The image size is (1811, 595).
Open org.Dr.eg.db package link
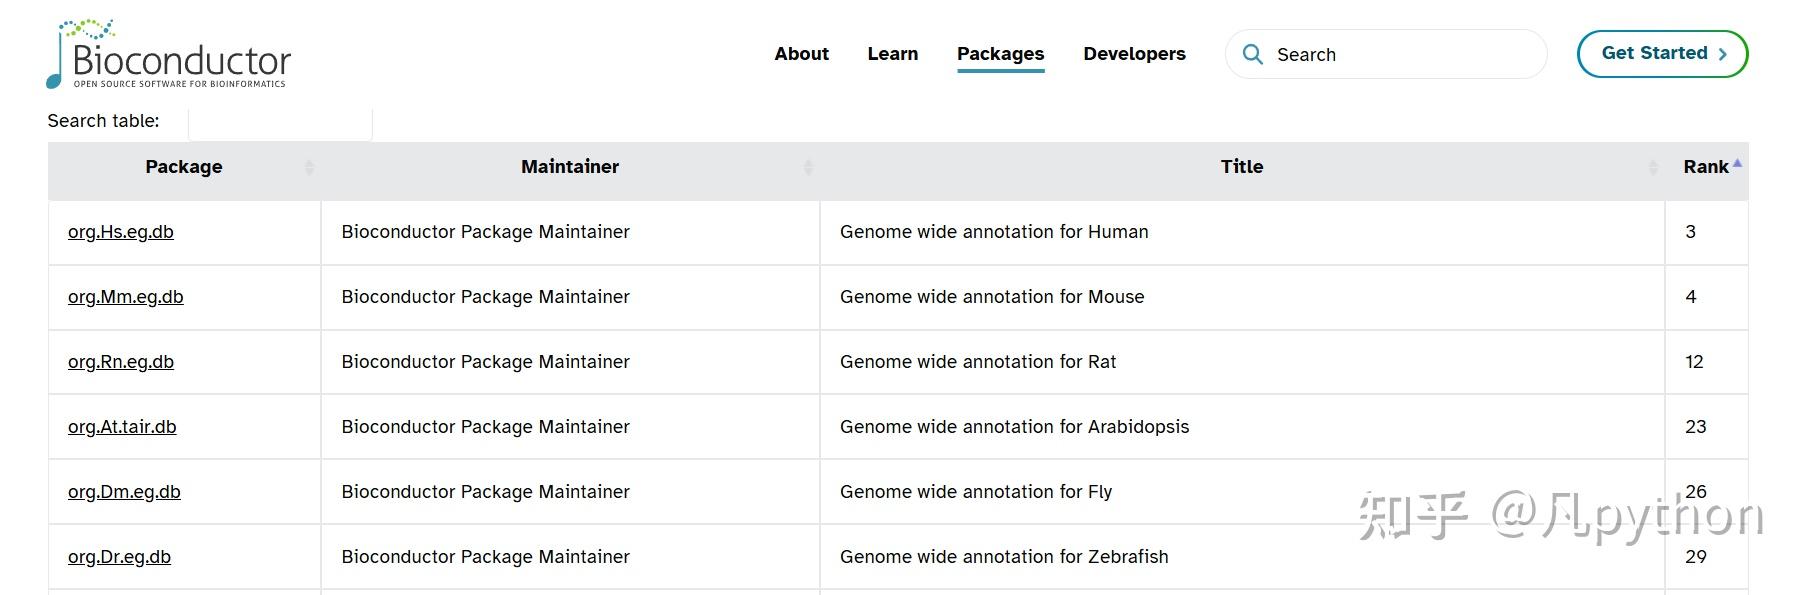pyautogui.click(x=119, y=557)
